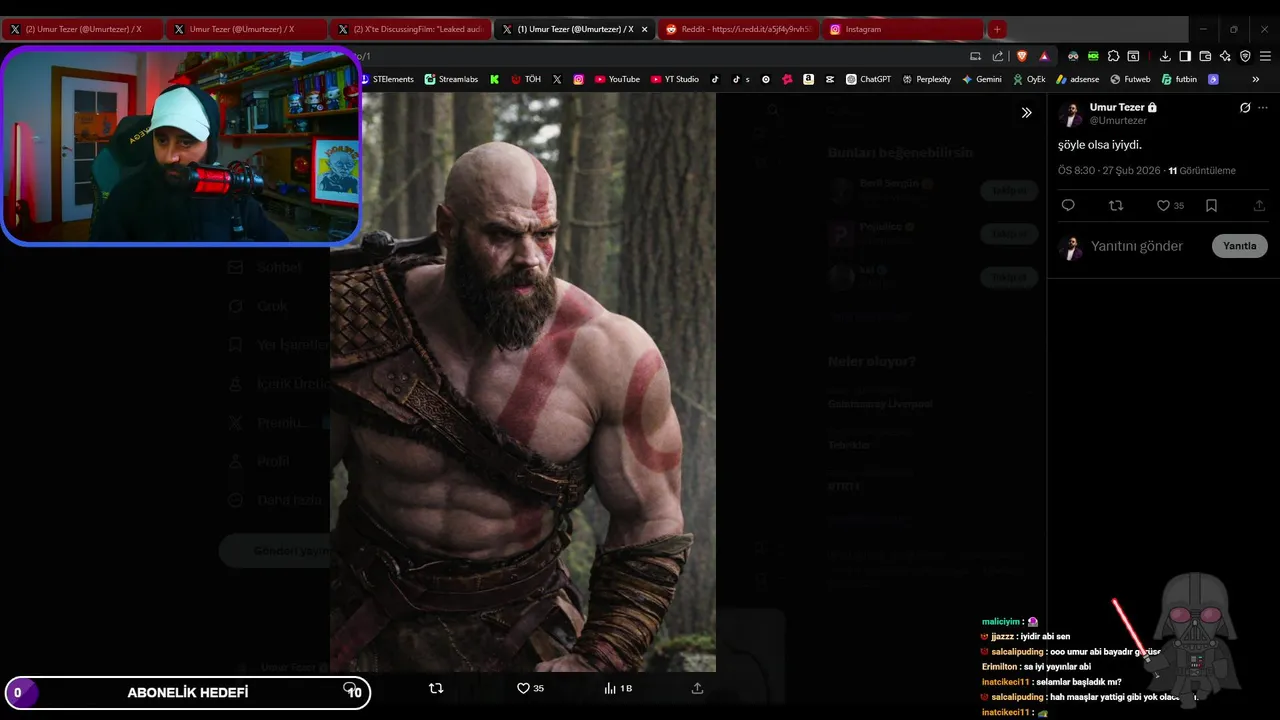Share icon below the Kratos image

coord(698,689)
